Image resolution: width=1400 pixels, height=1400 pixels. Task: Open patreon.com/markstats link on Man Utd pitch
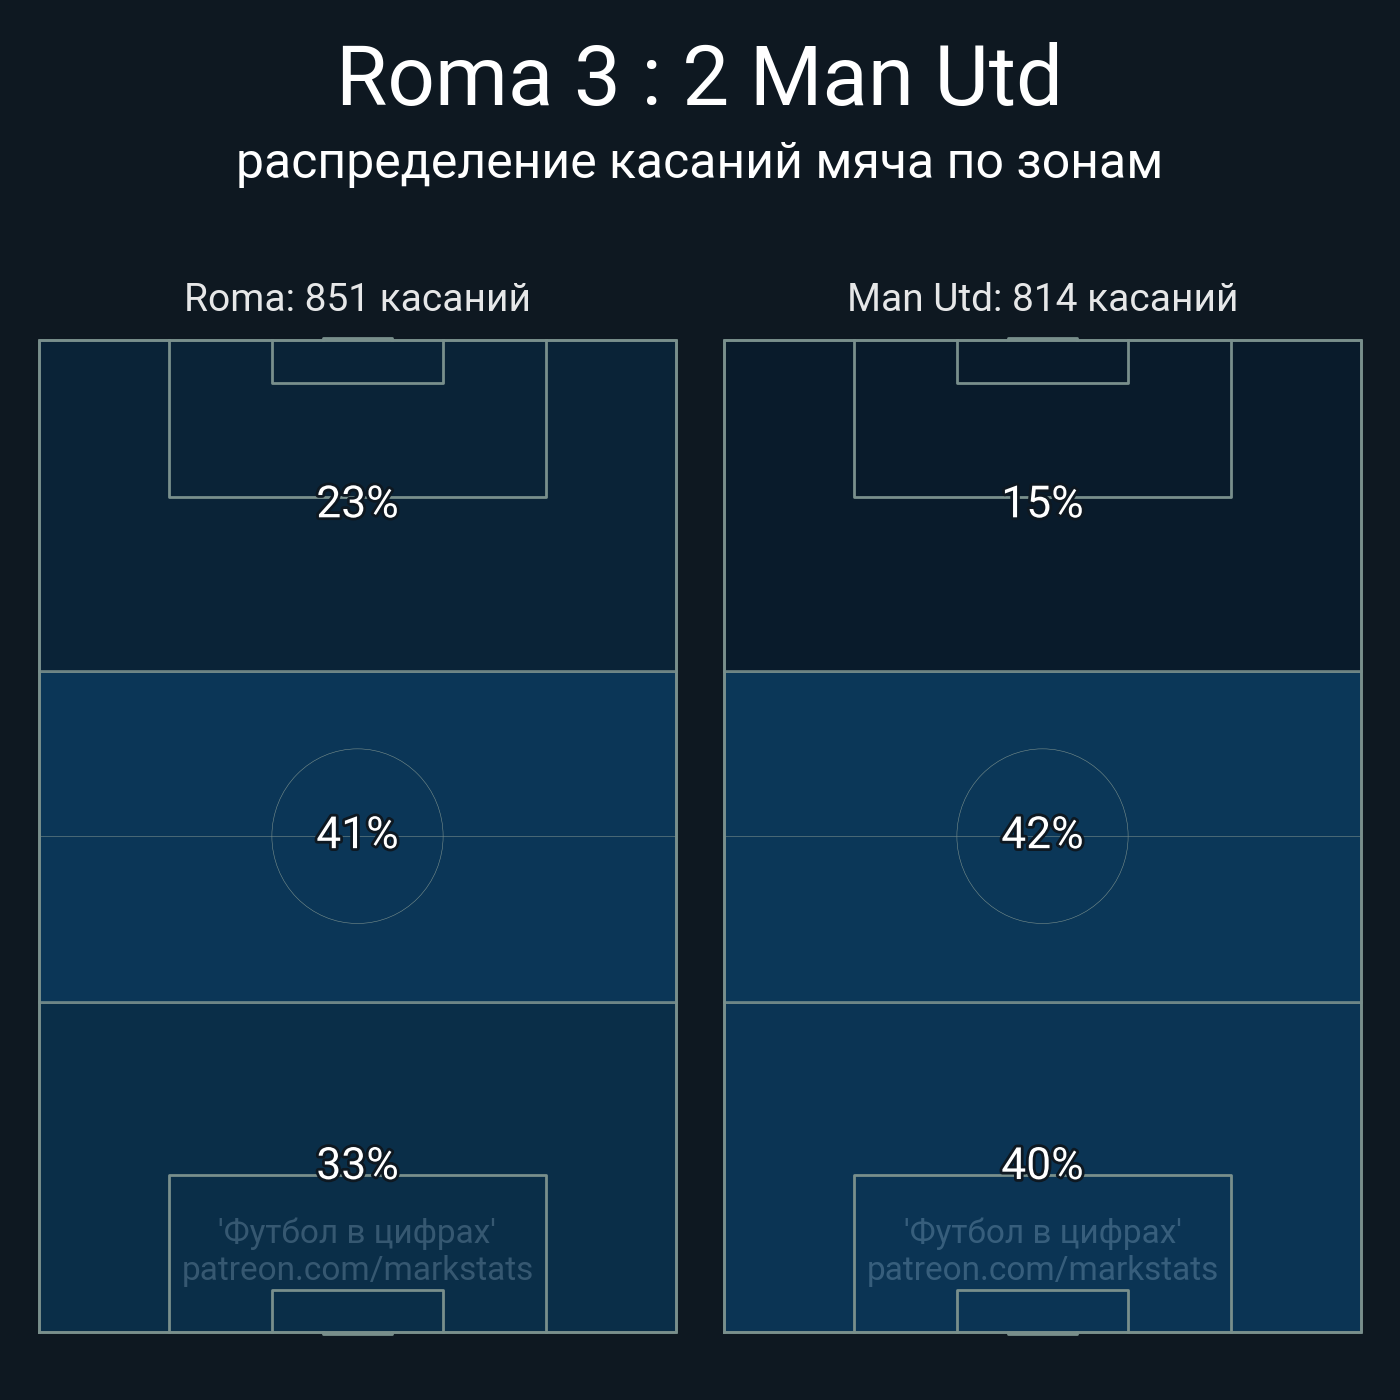click(x=1042, y=1270)
